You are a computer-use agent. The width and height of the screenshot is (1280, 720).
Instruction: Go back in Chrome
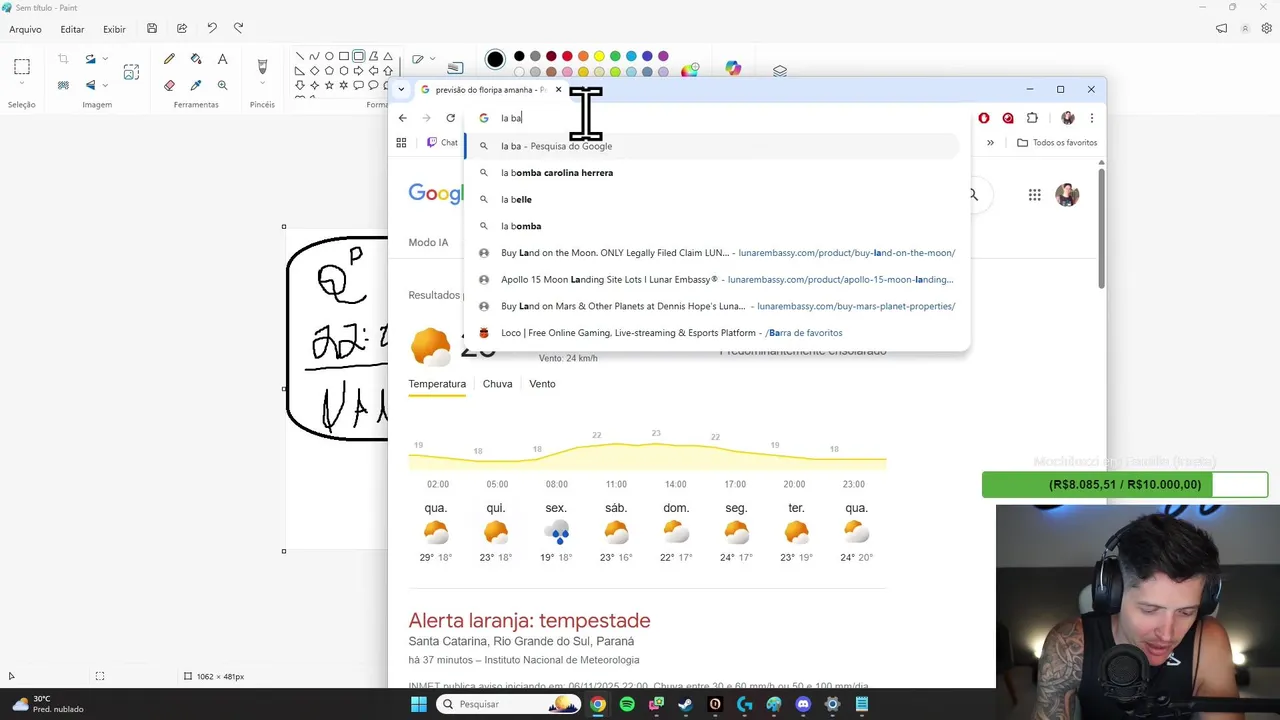(402, 118)
